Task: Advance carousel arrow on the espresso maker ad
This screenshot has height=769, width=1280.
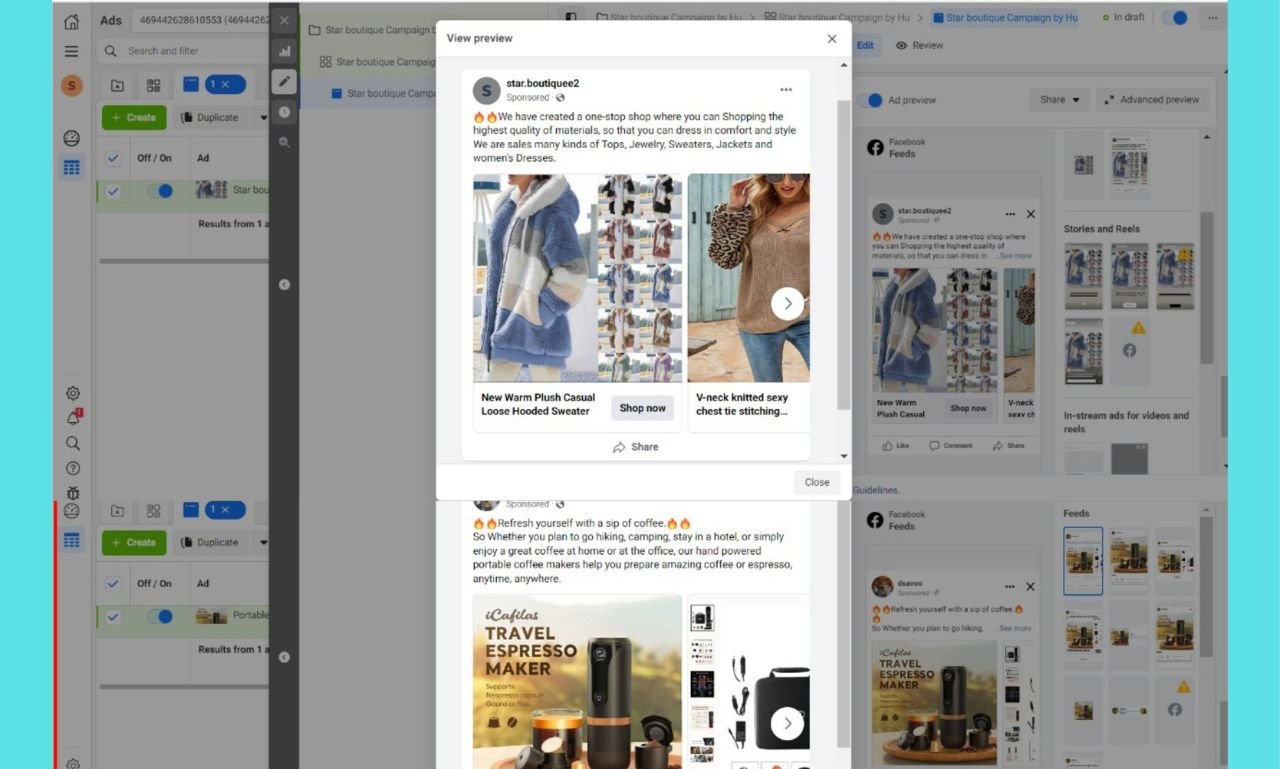Action: click(787, 723)
